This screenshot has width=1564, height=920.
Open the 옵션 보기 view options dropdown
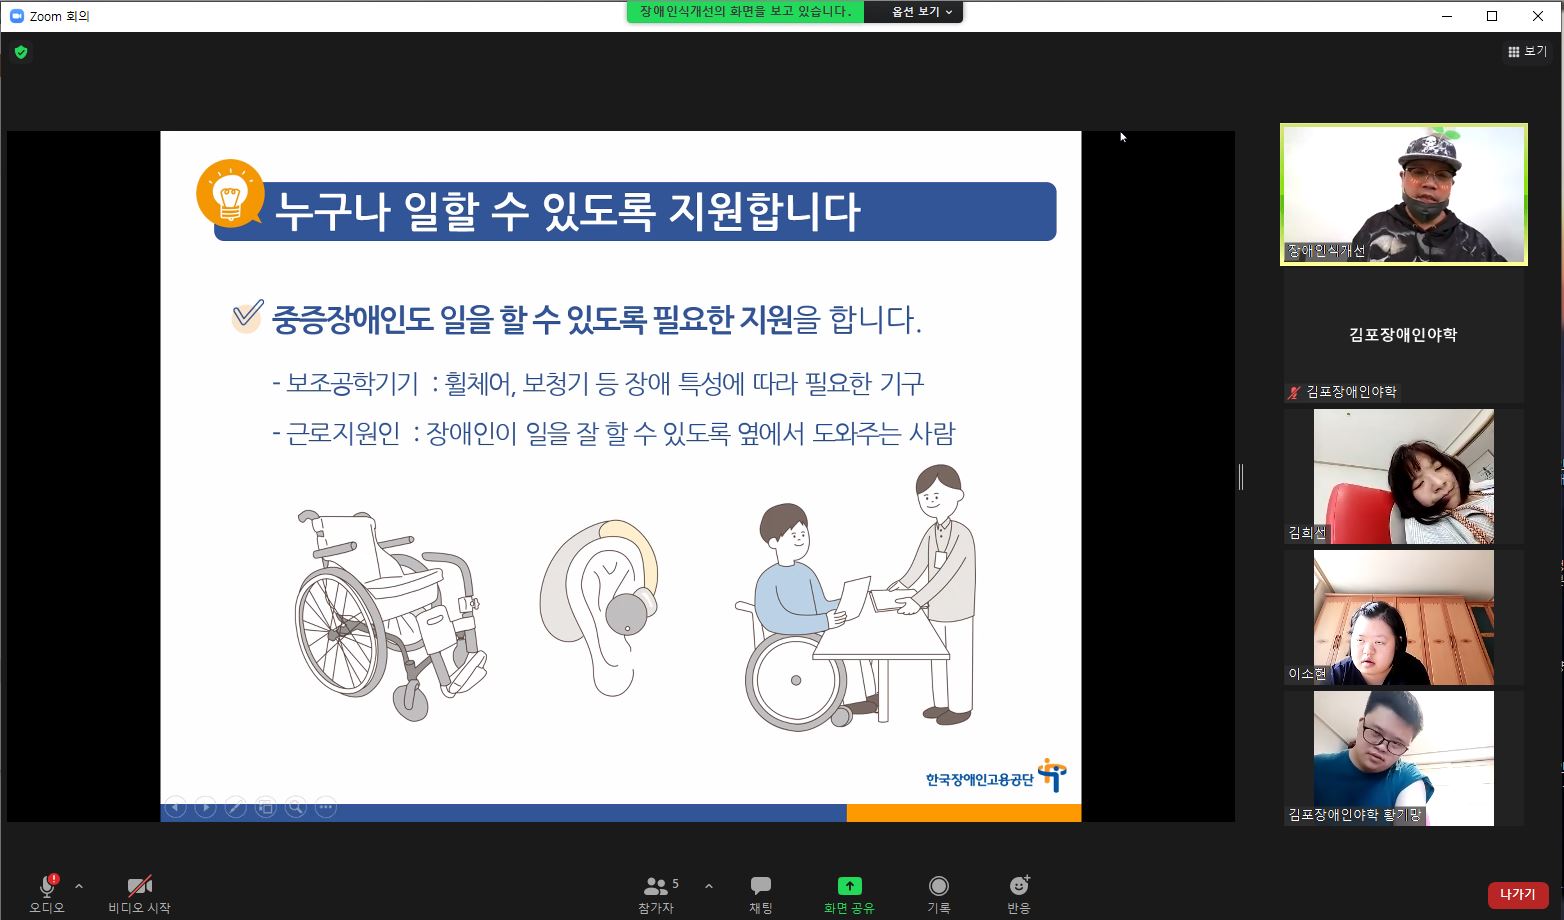[x=922, y=12]
